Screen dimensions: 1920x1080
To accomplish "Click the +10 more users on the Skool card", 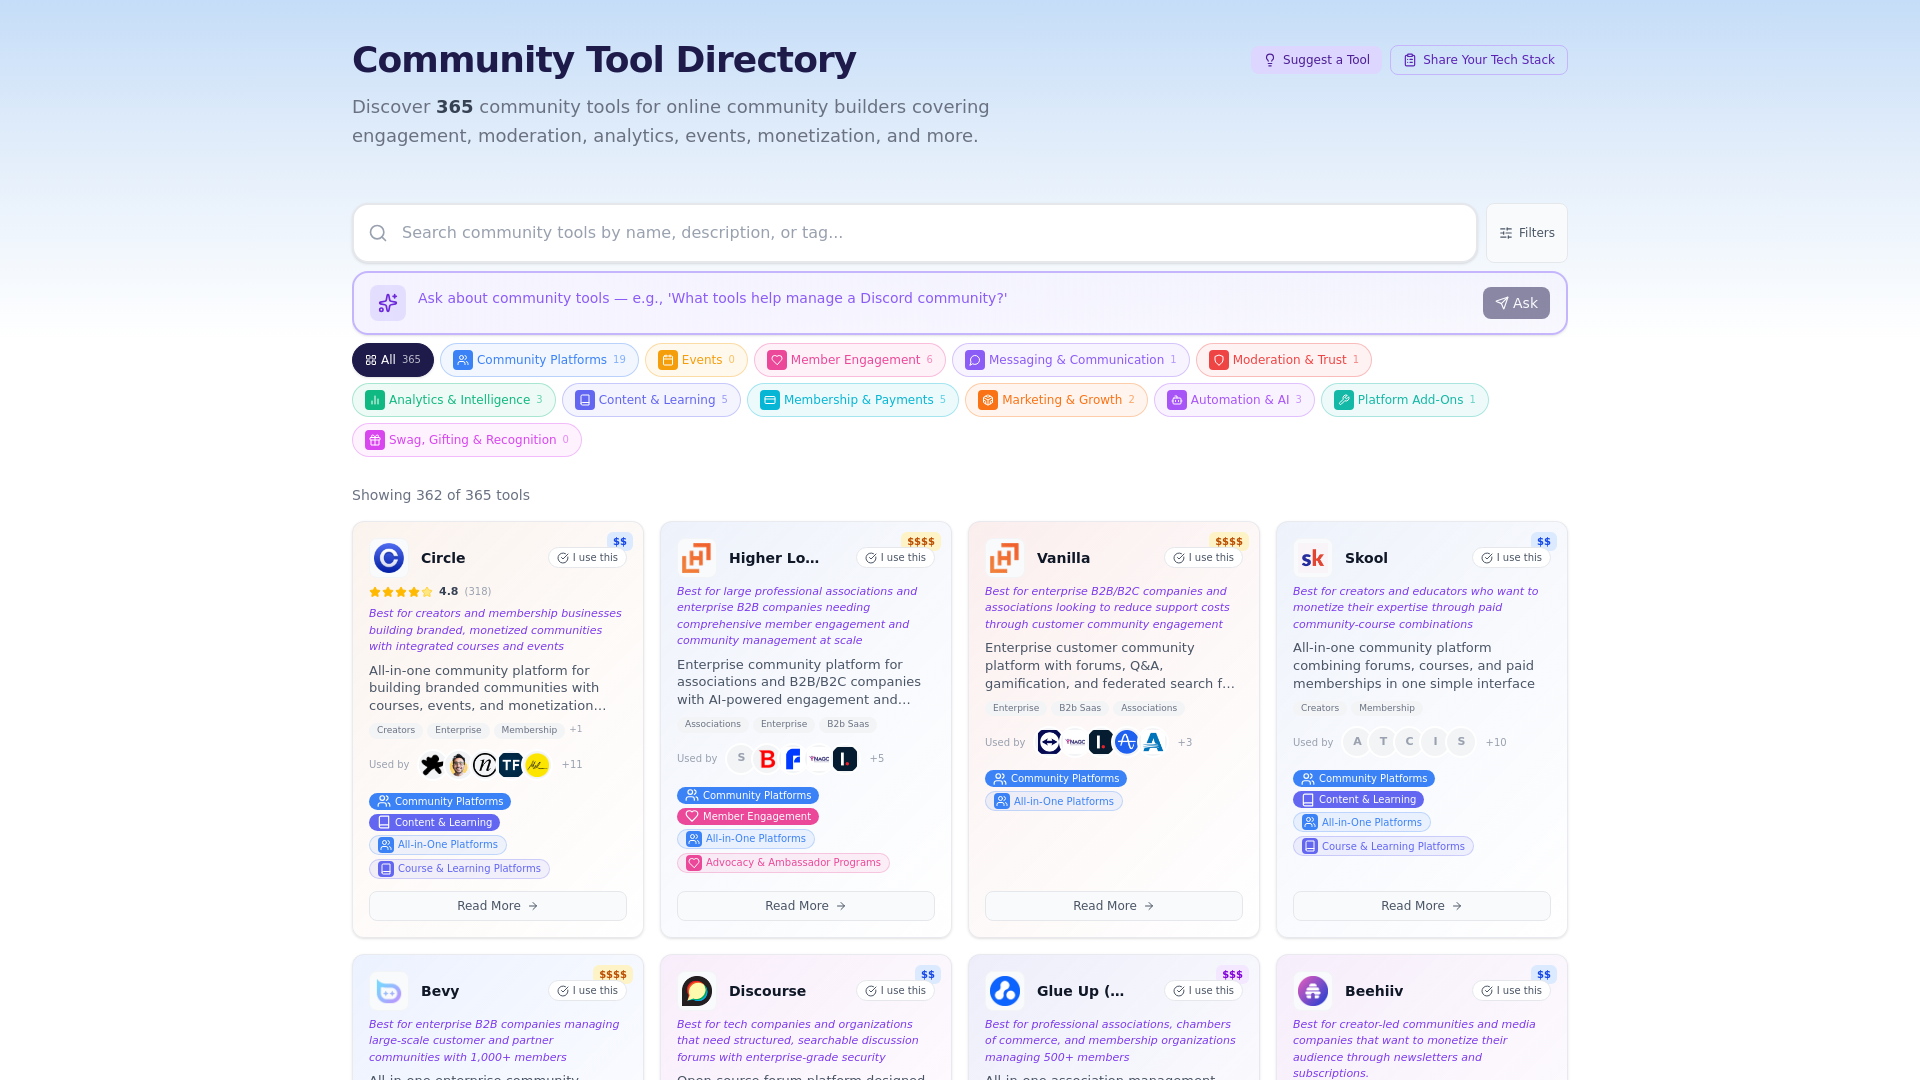I will pyautogui.click(x=1496, y=742).
